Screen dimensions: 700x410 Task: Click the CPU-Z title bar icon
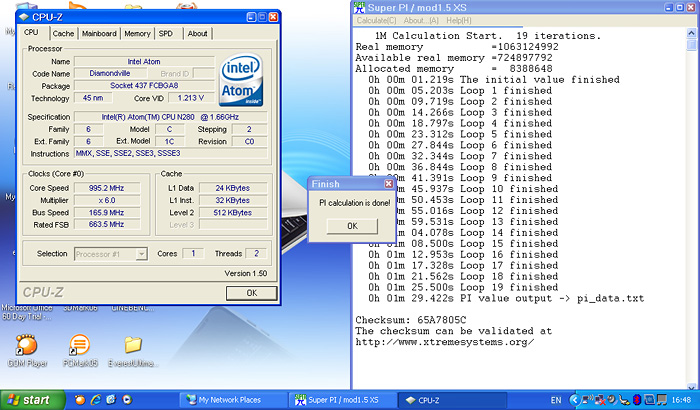point(24,17)
